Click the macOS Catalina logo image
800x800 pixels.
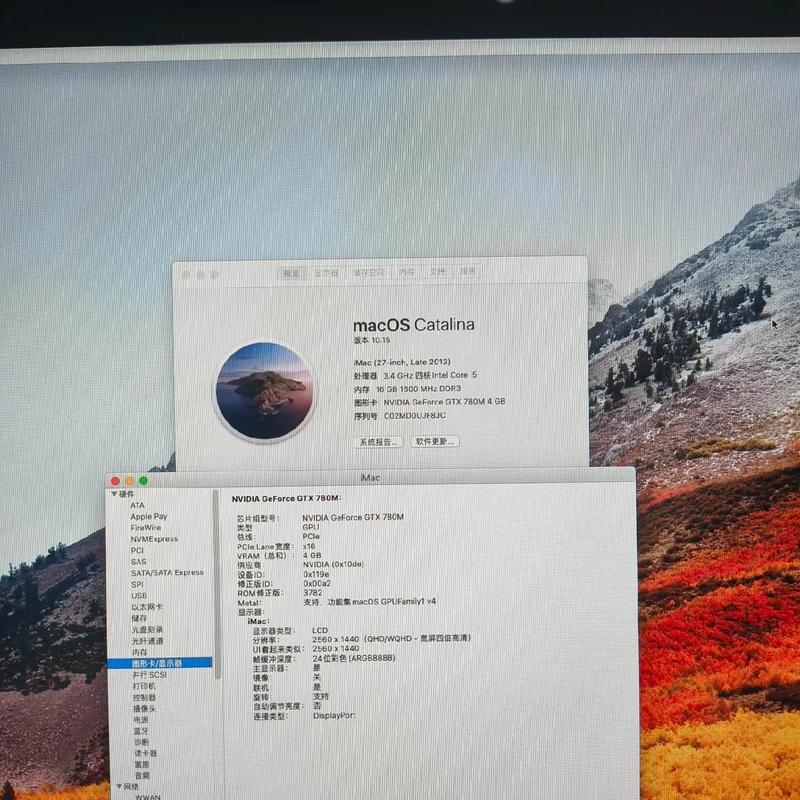(264, 391)
